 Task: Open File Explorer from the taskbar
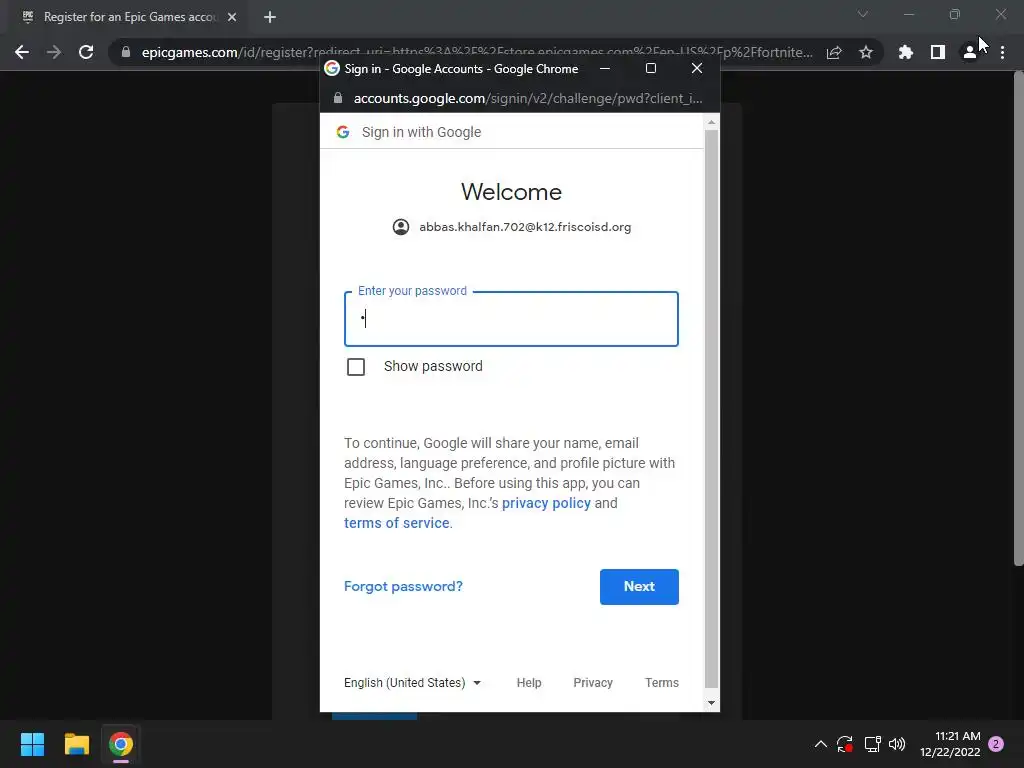point(76,744)
